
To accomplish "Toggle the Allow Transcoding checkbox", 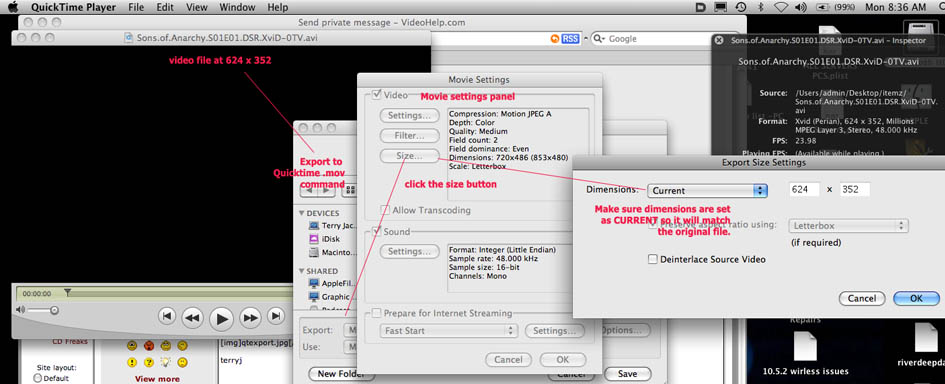I will tap(385, 210).
